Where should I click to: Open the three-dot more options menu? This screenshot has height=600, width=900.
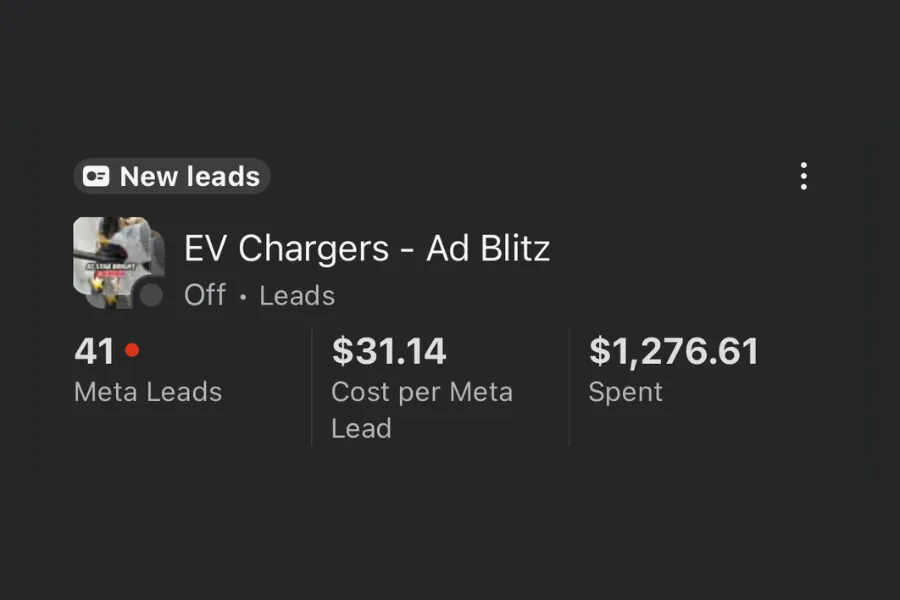tap(803, 176)
